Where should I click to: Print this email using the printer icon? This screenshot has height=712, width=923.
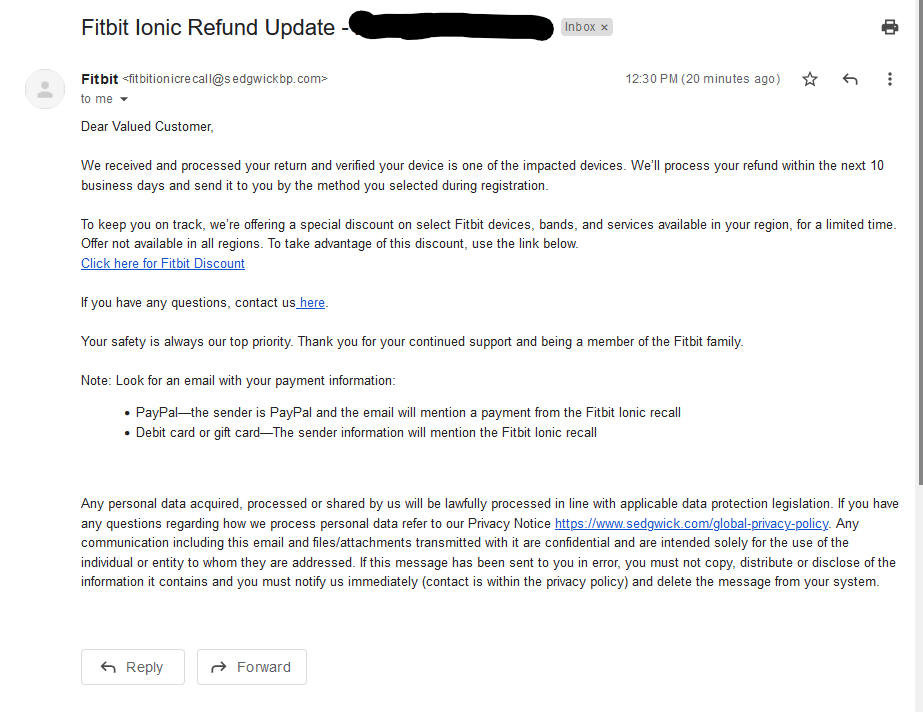(889, 27)
